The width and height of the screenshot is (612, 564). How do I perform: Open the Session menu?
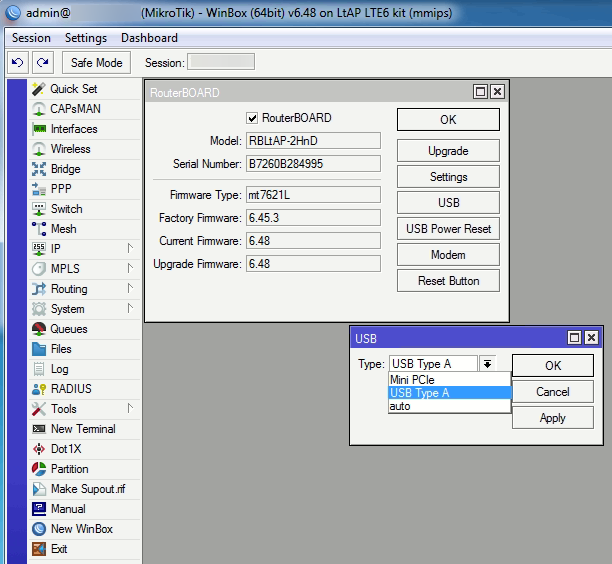pos(31,38)
